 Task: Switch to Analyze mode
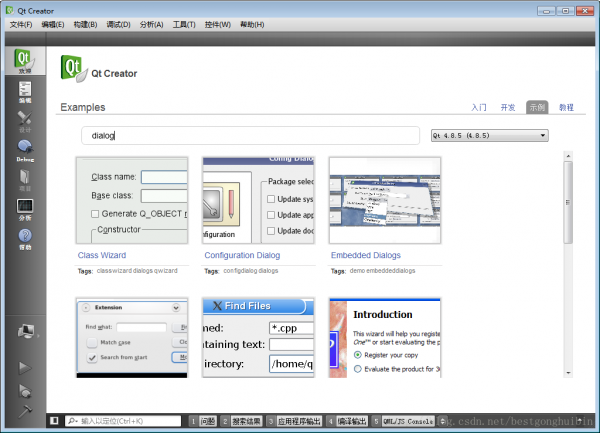pyautogui.click(x=25, y=210)
